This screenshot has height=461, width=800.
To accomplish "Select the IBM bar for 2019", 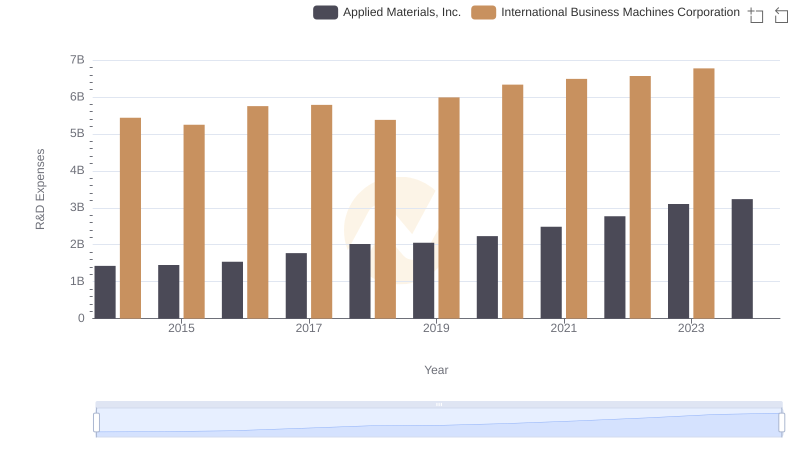I will tap(448, 208).
